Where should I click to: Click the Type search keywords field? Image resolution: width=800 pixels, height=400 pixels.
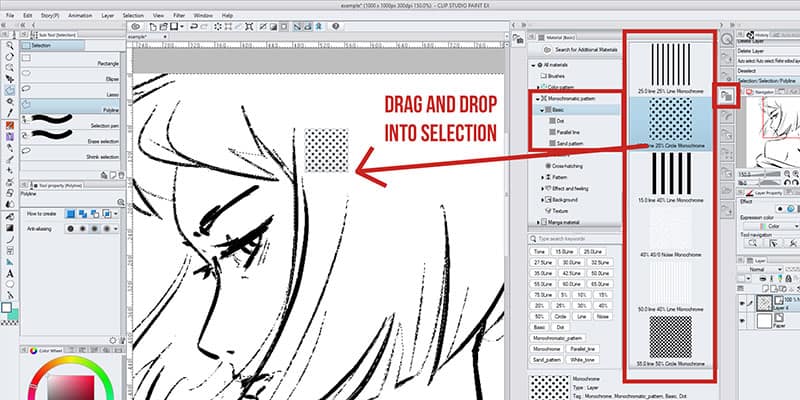pyautogui.click(x=573, y=238)
